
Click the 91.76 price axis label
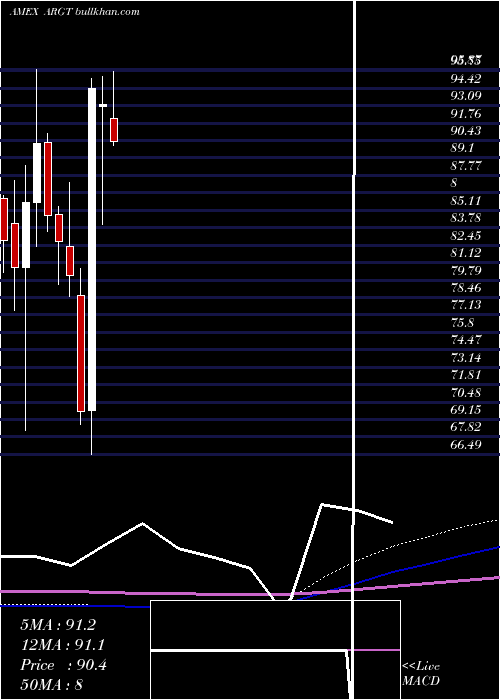coord(466,114)
